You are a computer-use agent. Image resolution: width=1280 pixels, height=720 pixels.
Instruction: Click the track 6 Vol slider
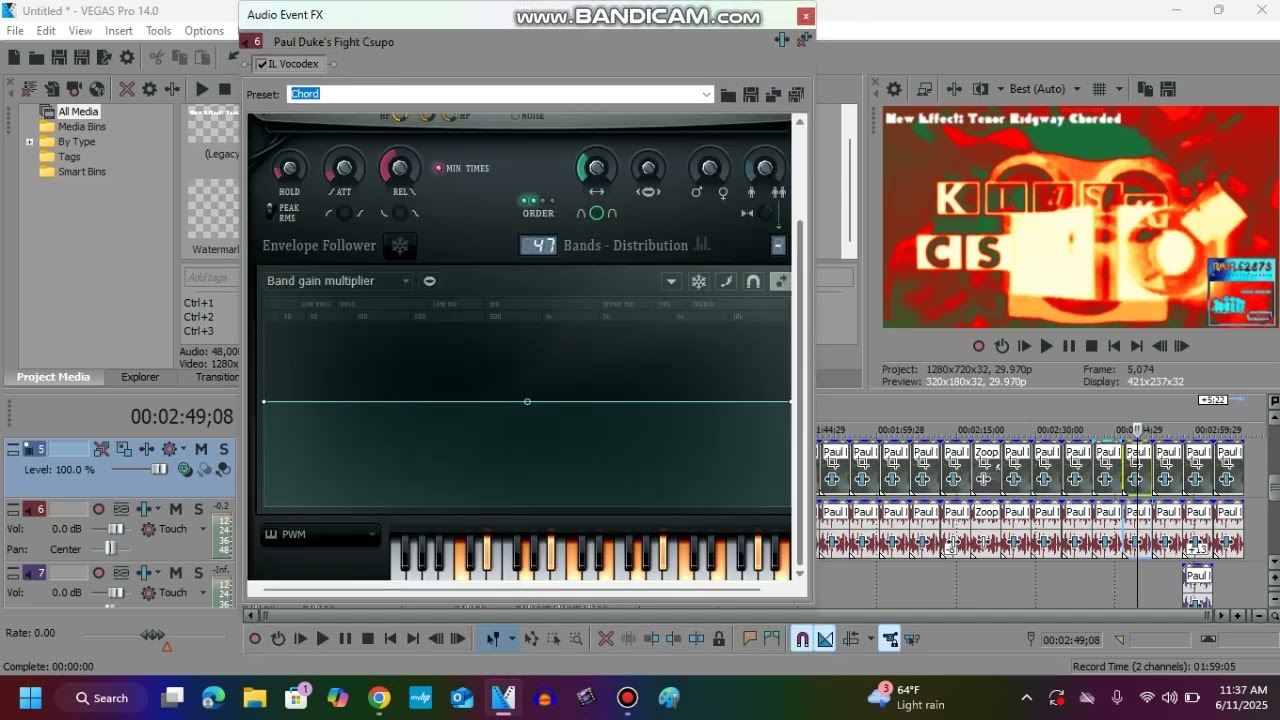coord(115,529)
